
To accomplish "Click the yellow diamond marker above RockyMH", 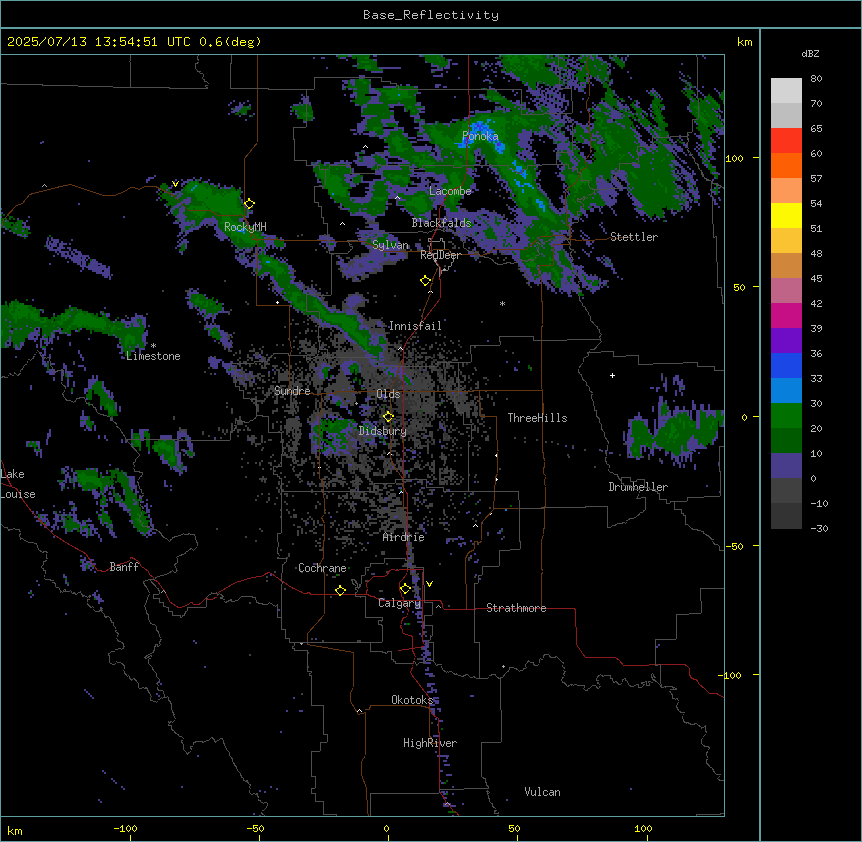I will point(249,203).
